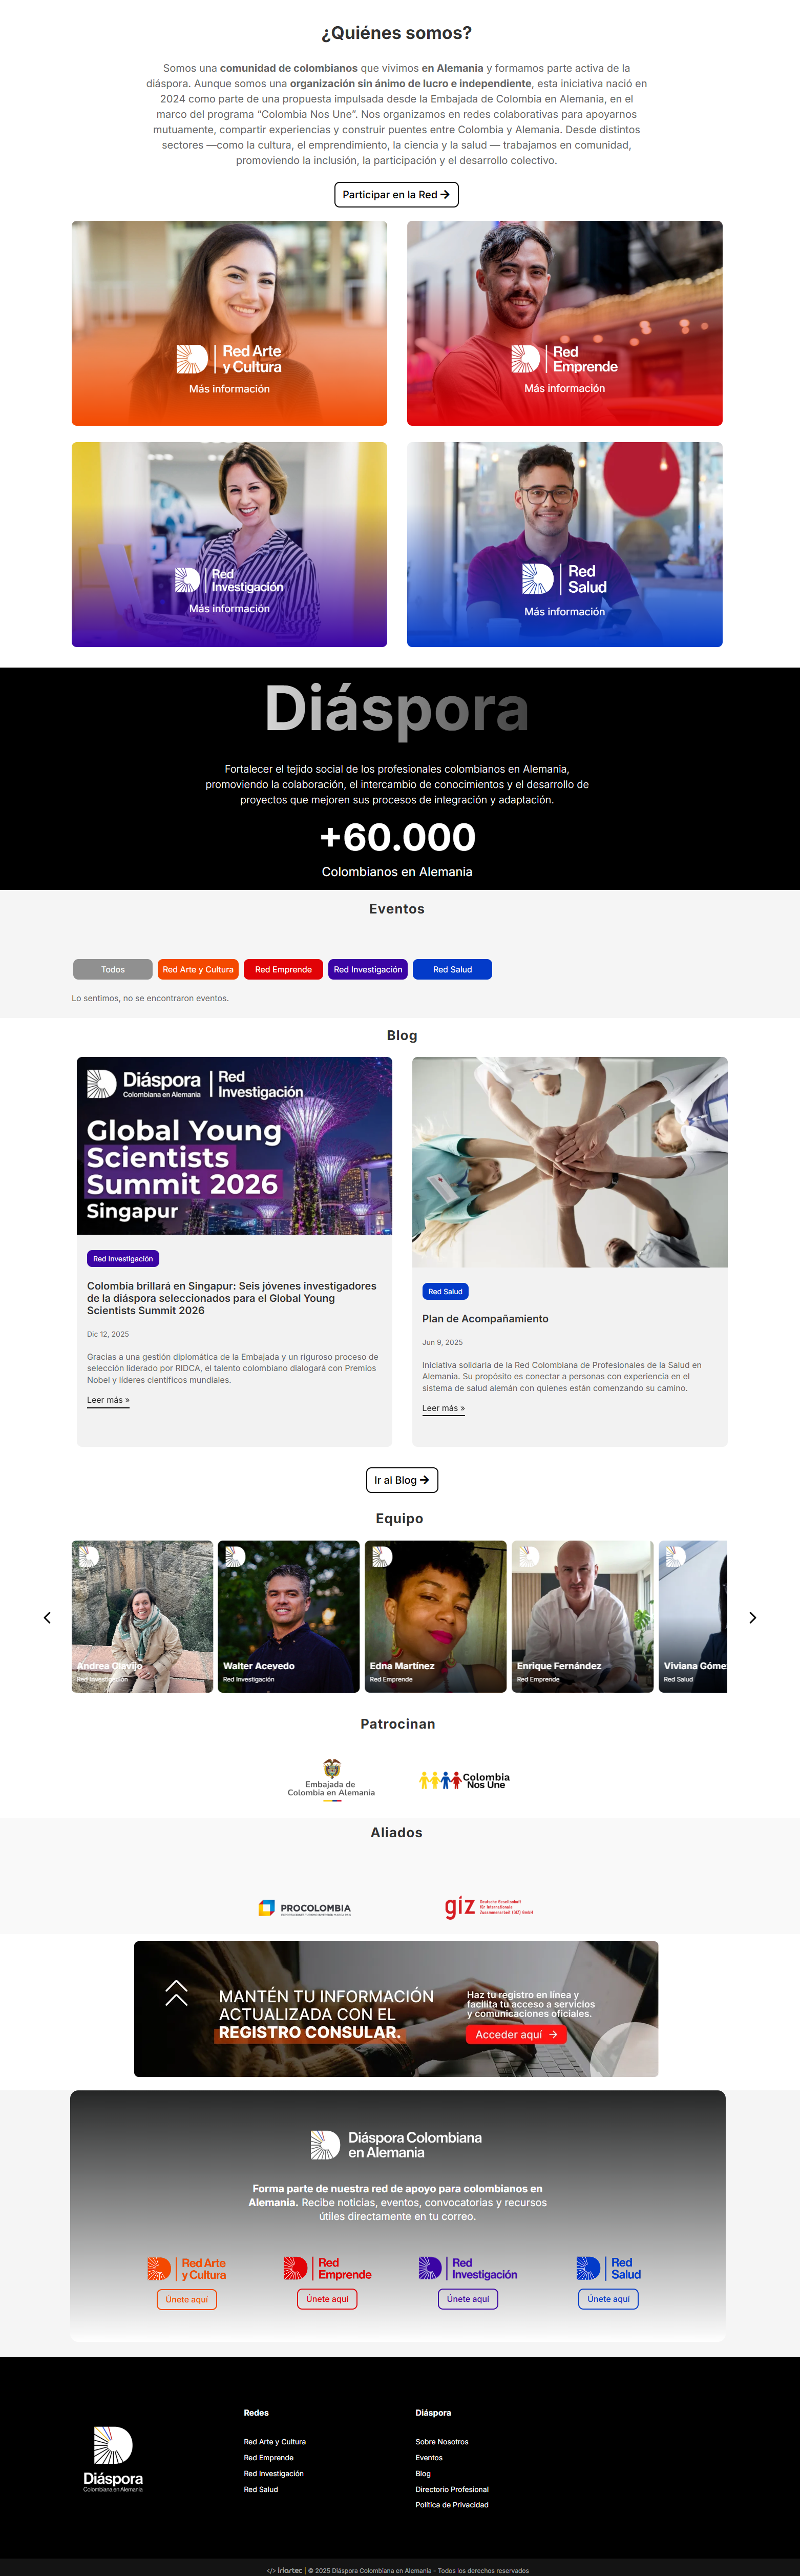Viewport: 800px width, 2576px height.
Task: Select Andrea Clavijo's team card
Action: coord(142,1616)
